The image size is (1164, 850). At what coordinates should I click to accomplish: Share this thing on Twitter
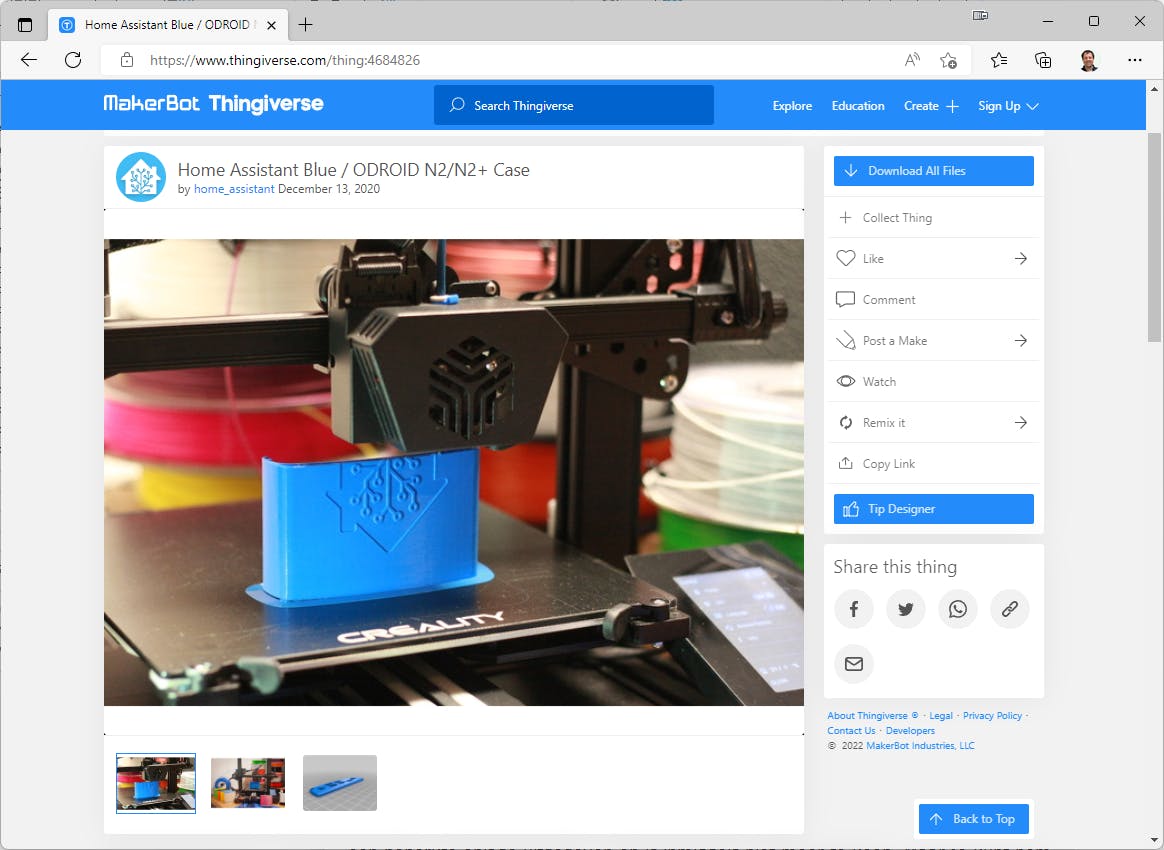906,609
